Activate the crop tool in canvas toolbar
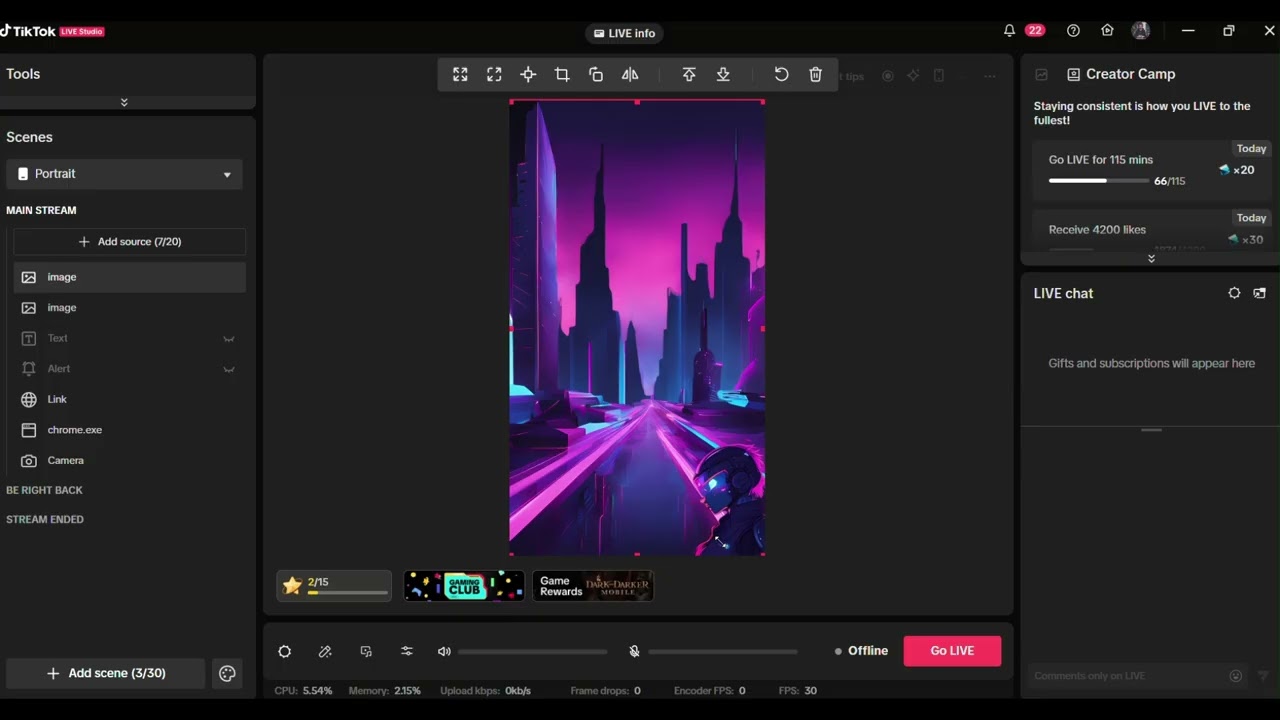The height and width of the screenshot is (720, 1280). pos(562,75)
